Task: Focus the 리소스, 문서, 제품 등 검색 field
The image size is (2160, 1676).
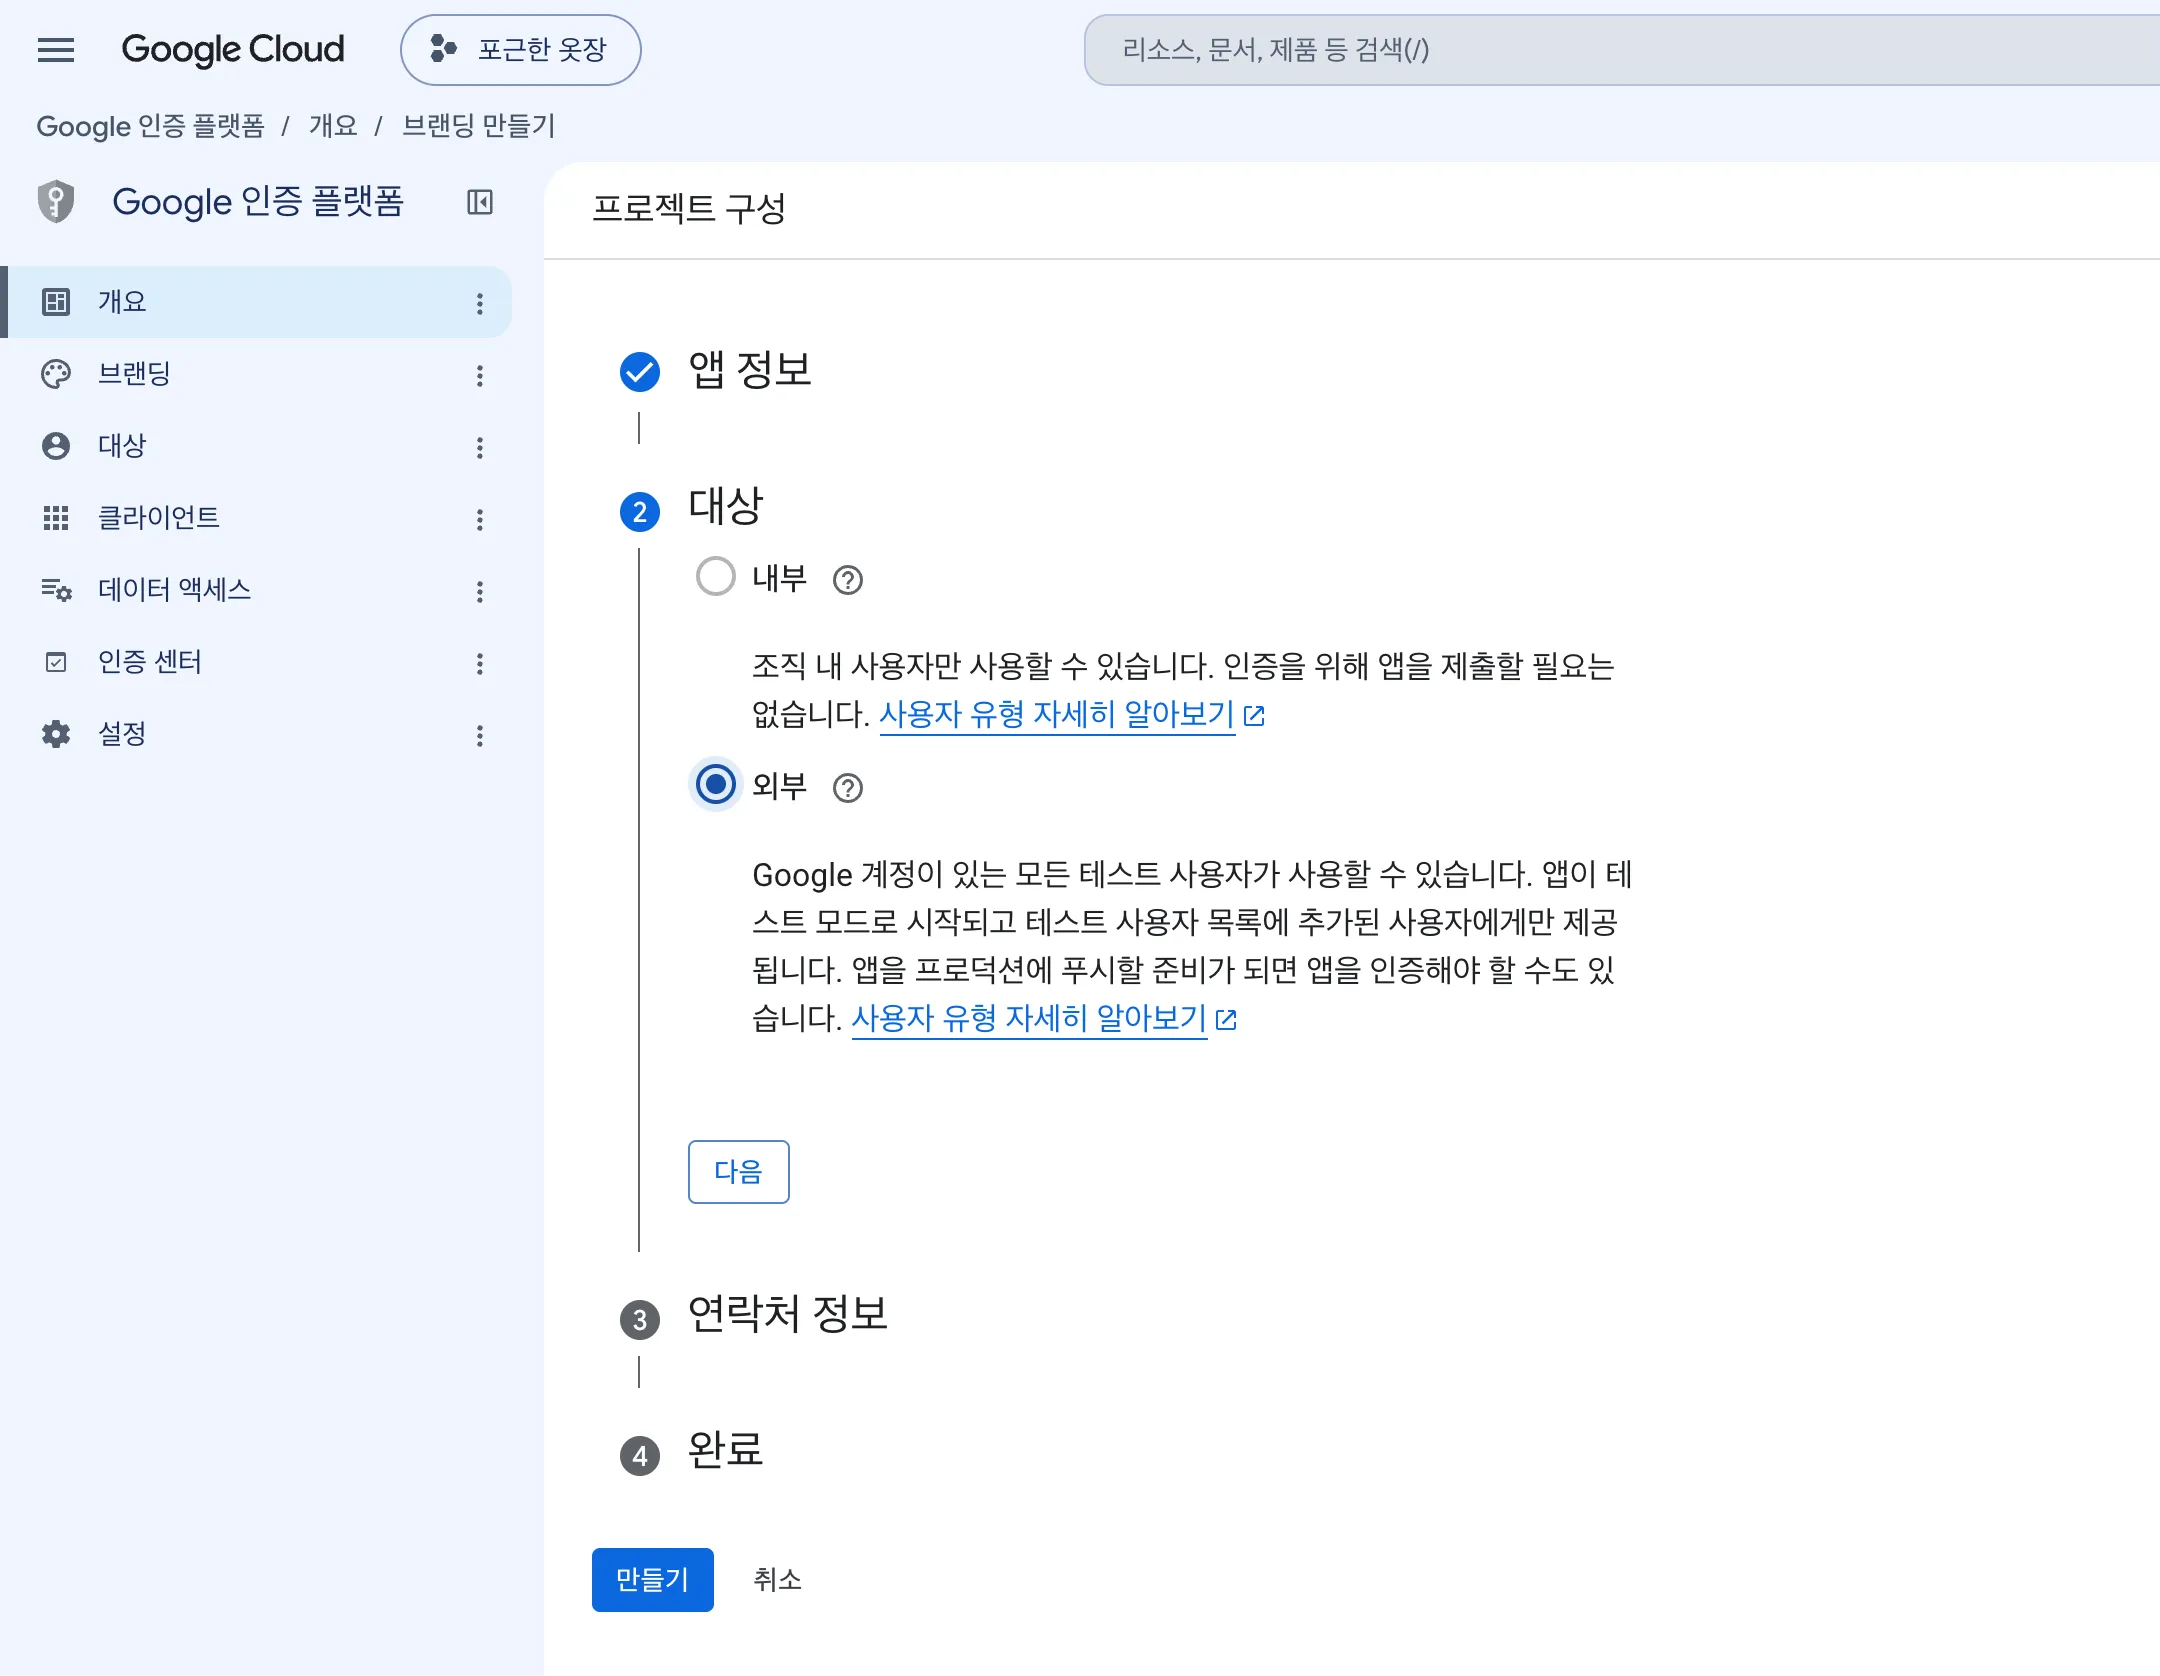Action: point(1620,49)
